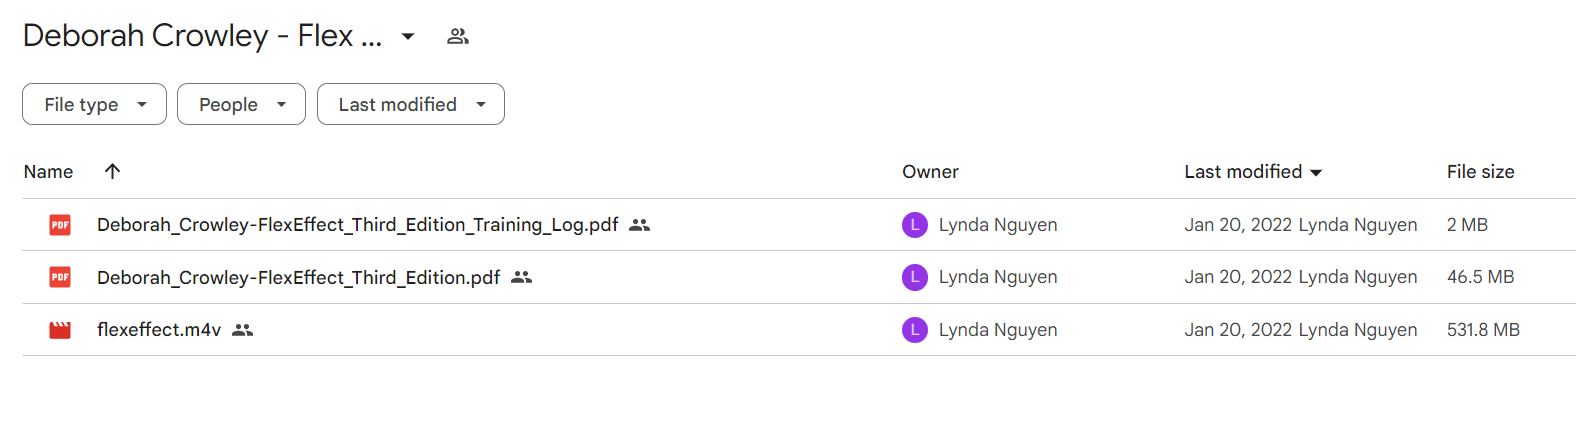Screen dimensions: 1576x430
Task: Select the flexeffect.m4v video file
Action: click(159, 330)
